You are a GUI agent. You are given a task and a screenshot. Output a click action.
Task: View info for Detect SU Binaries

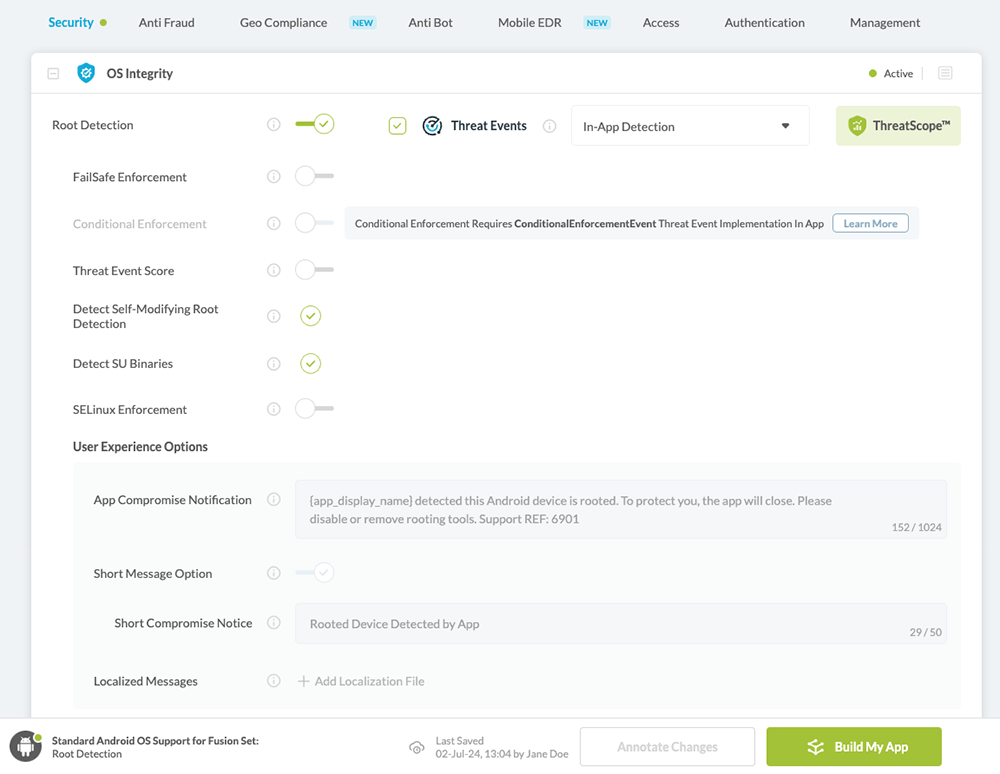point(274,364)
